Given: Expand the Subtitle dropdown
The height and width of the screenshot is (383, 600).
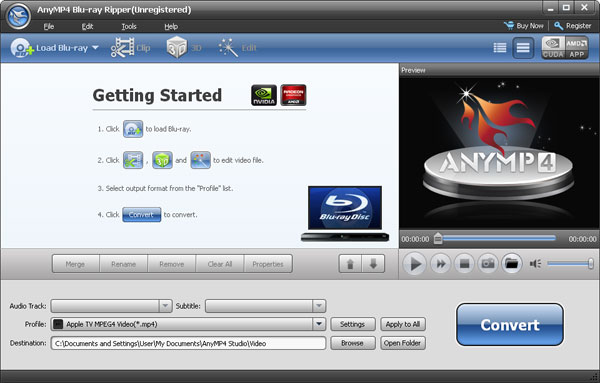Looking at the screenshot, I should click(319, 306).
